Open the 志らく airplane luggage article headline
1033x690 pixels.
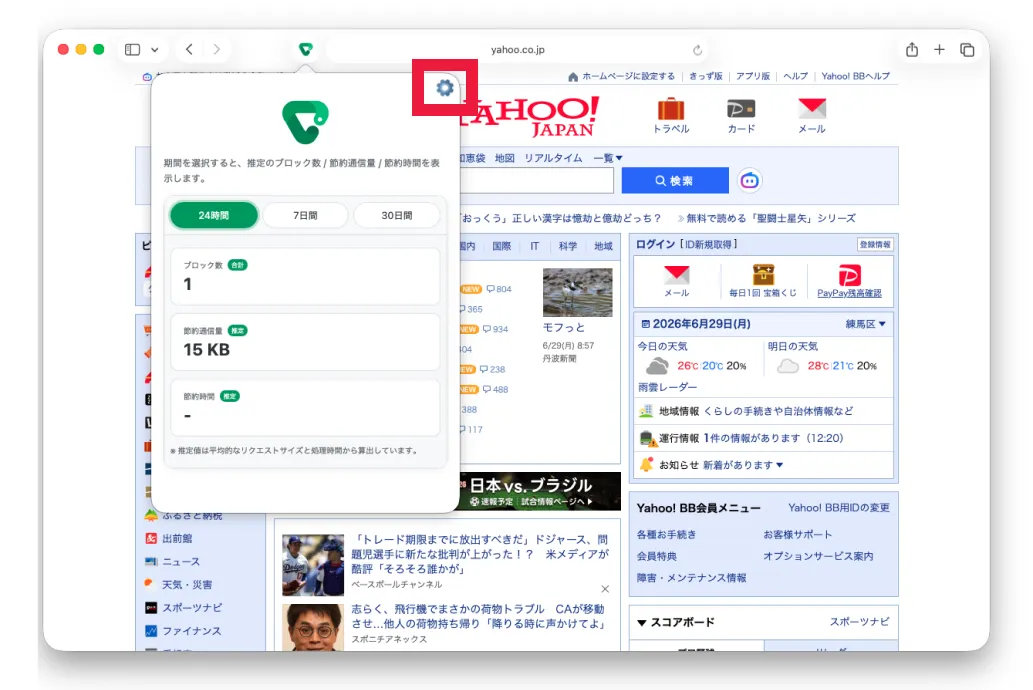(479, 616)
